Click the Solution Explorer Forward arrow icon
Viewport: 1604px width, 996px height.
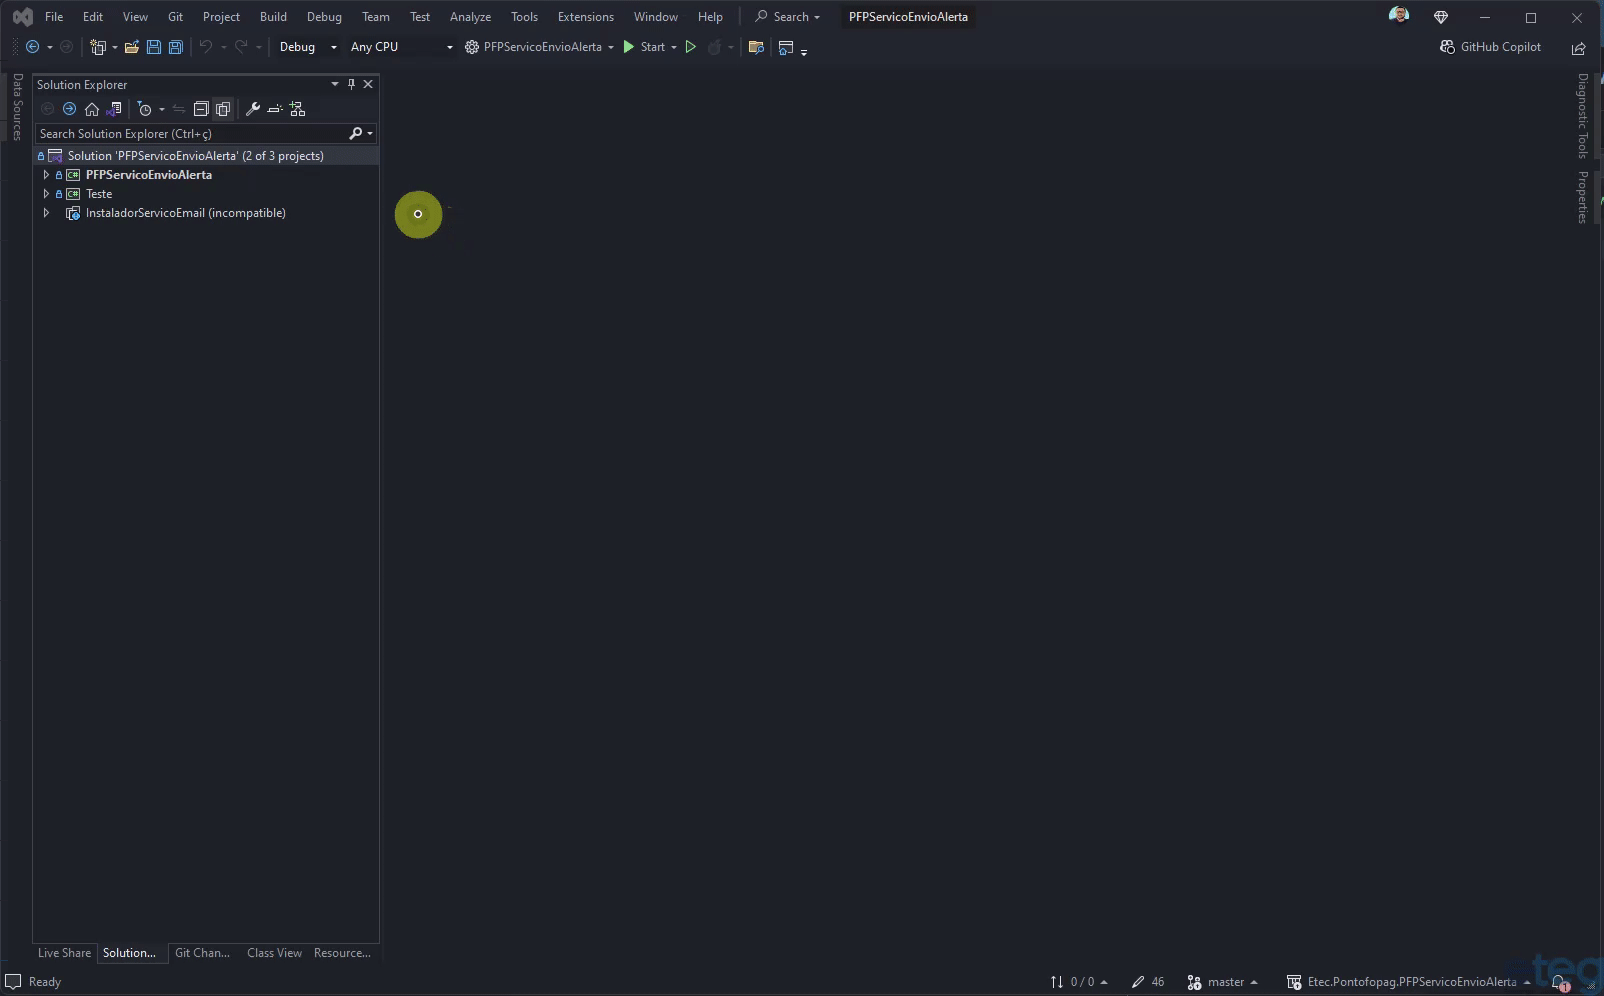pyautogui.click(x=69, y=109)
